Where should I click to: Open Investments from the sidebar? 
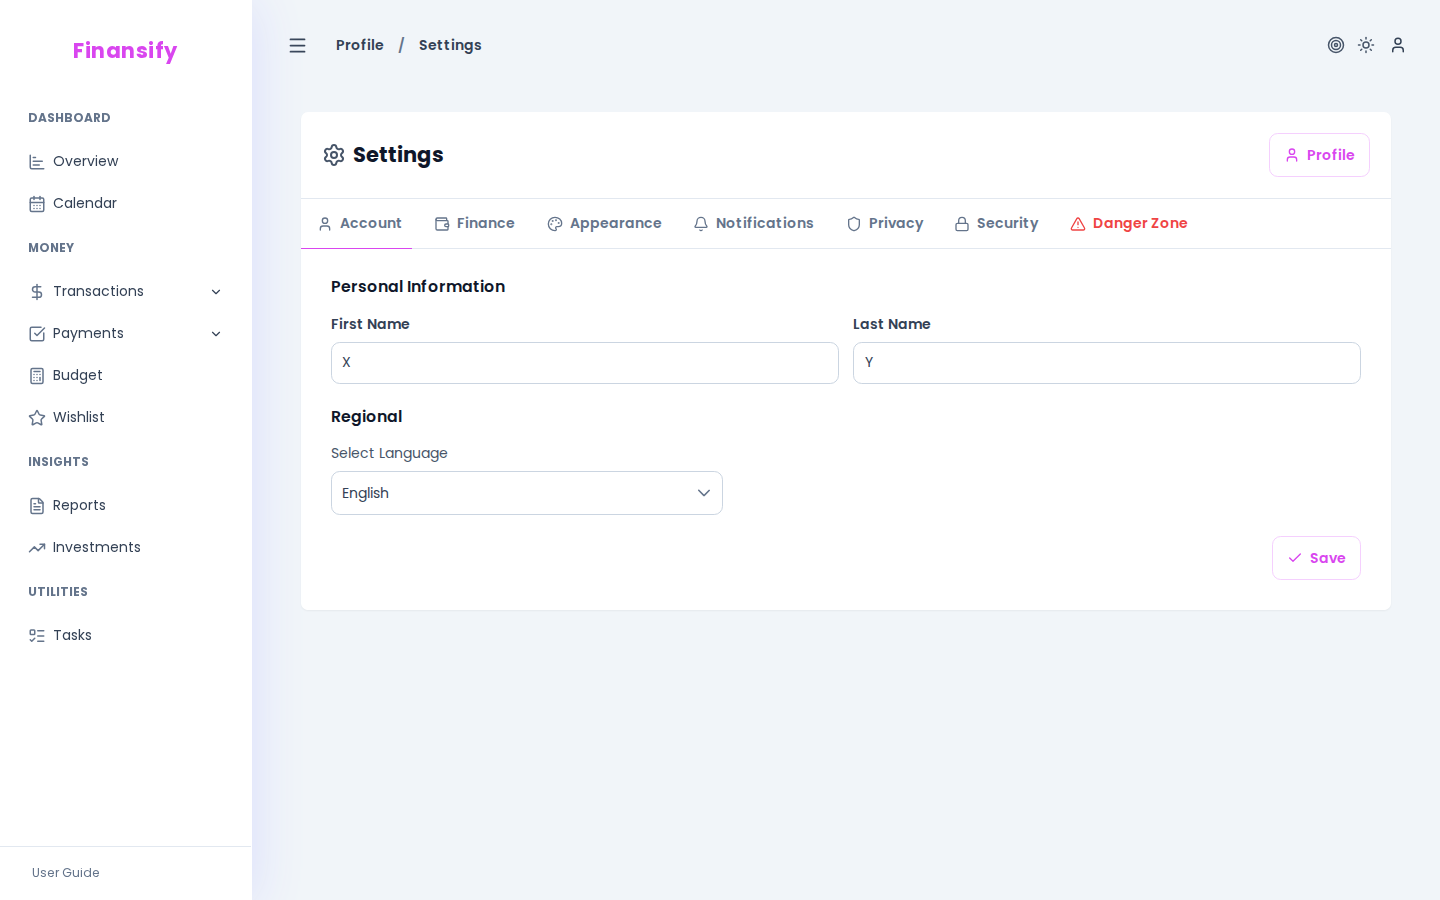pos(96,547)
